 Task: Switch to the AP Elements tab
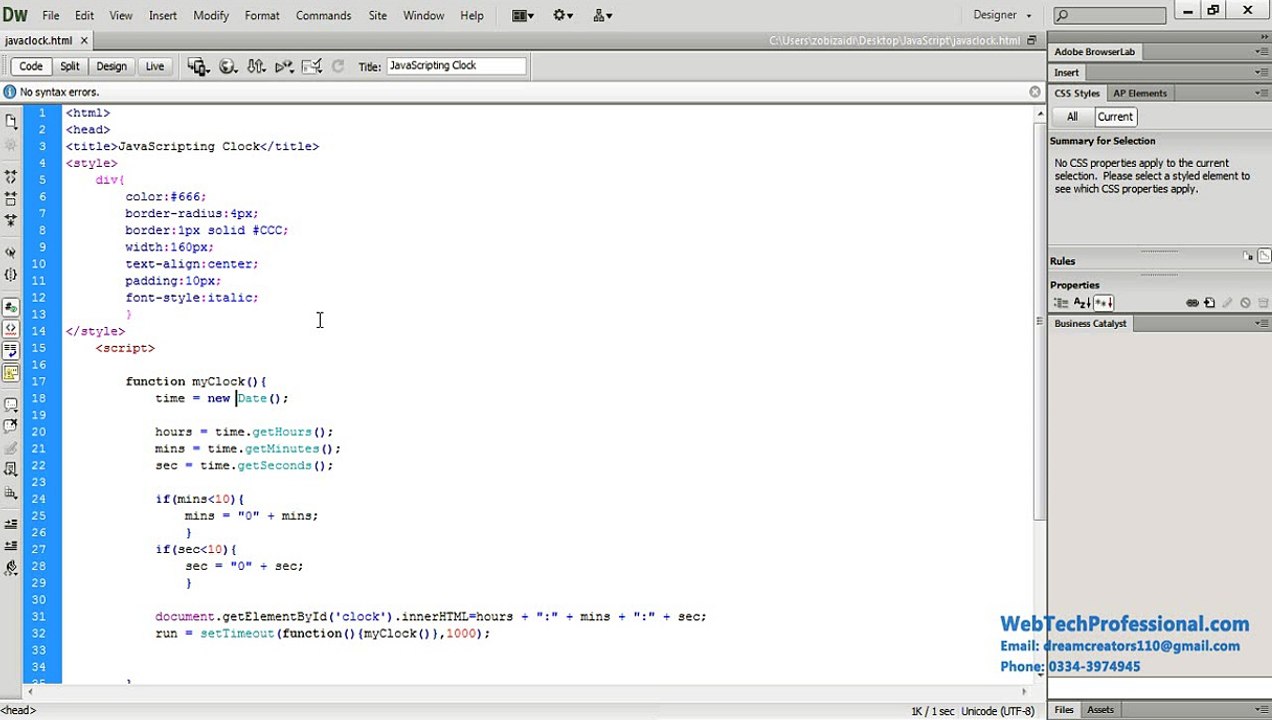1140,93
